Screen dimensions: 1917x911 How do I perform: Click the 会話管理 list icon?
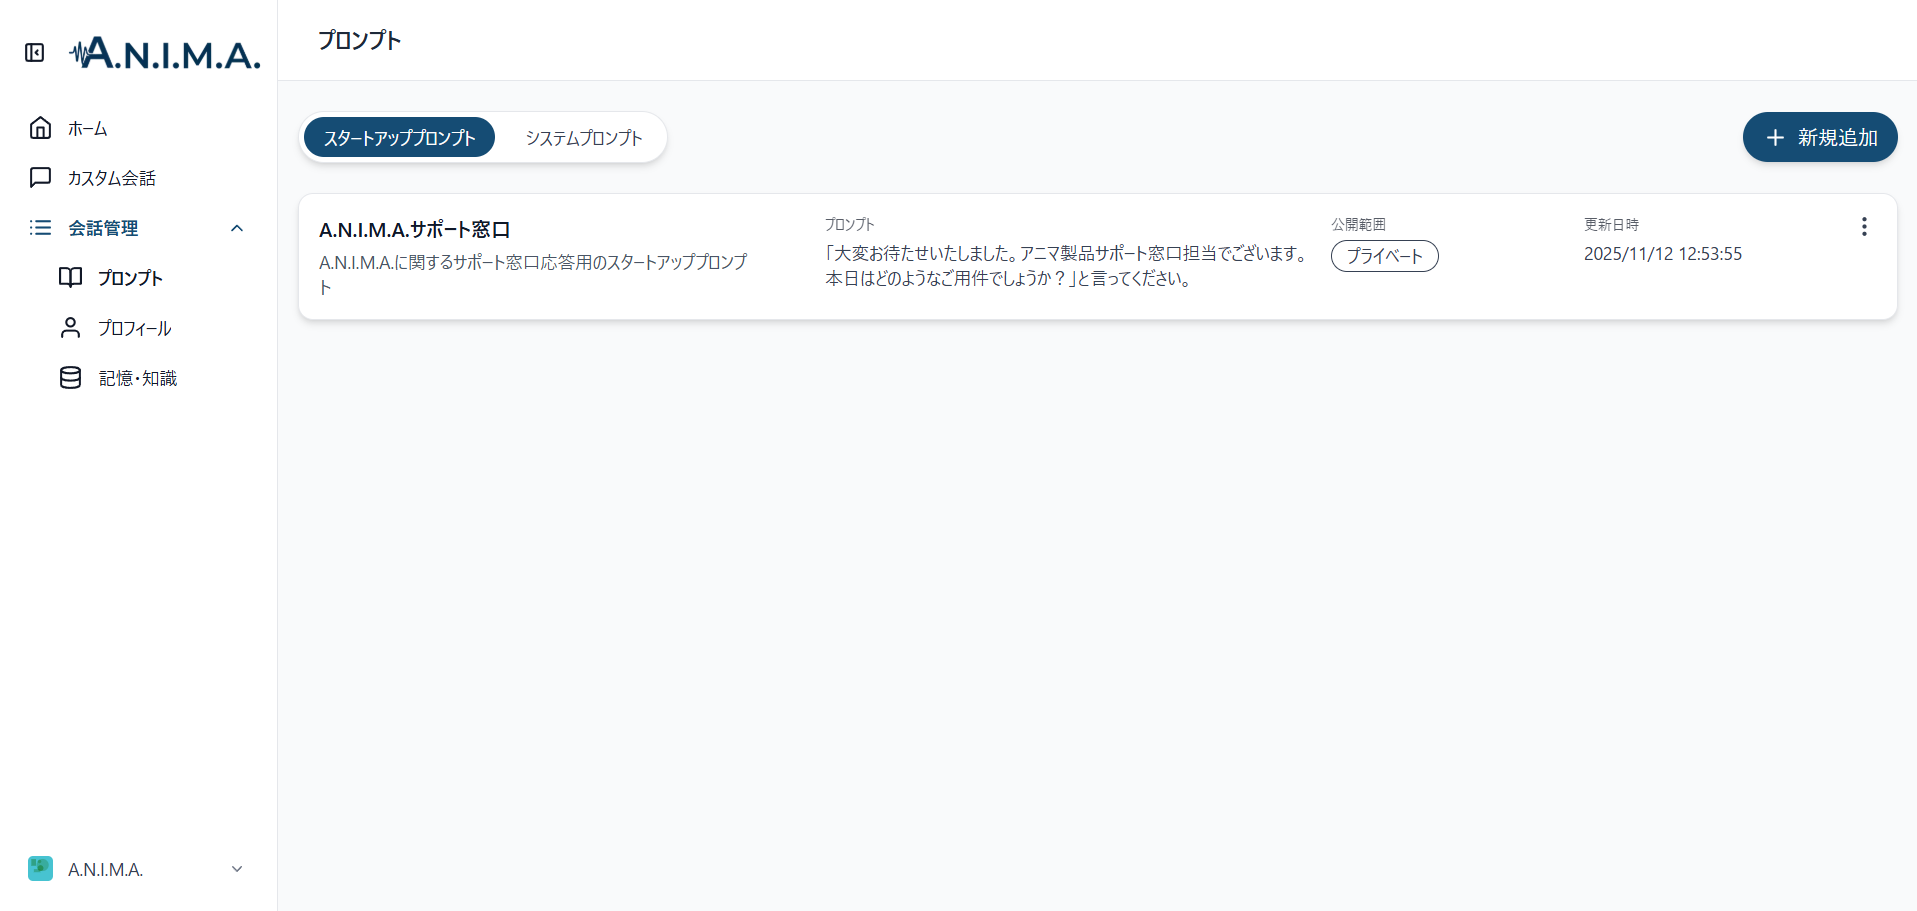tap(40, 227)
